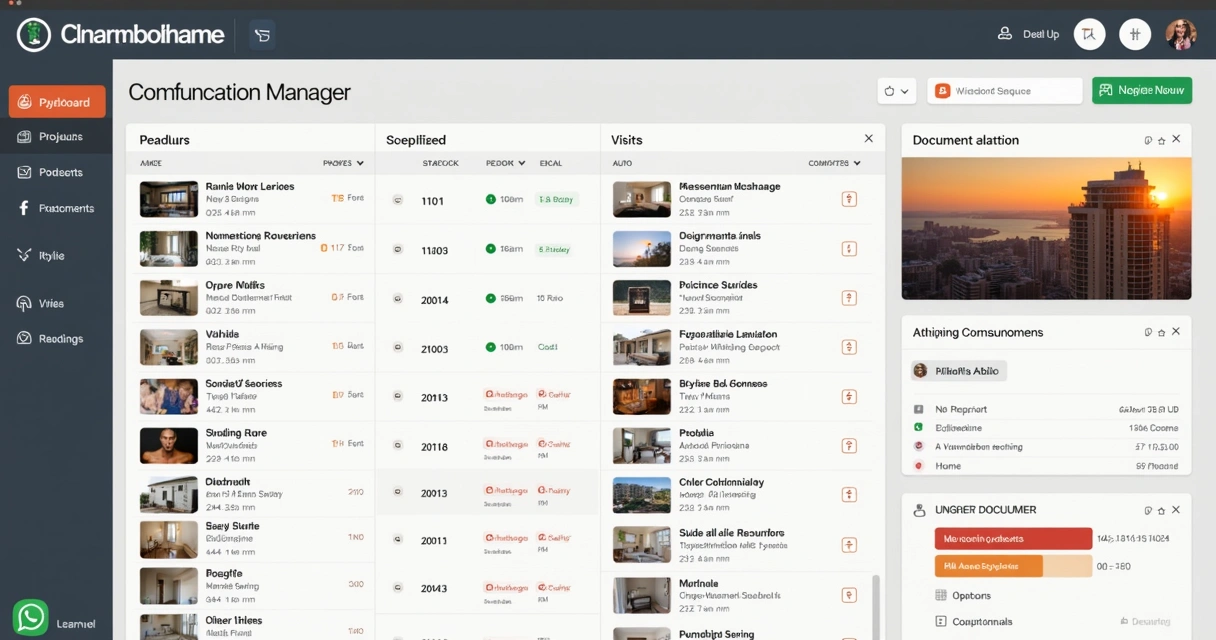Image resolution: width=1216 pixels, height=640 pixels.
Task: Toggle the round icon in row 20143
Action: 398,588
